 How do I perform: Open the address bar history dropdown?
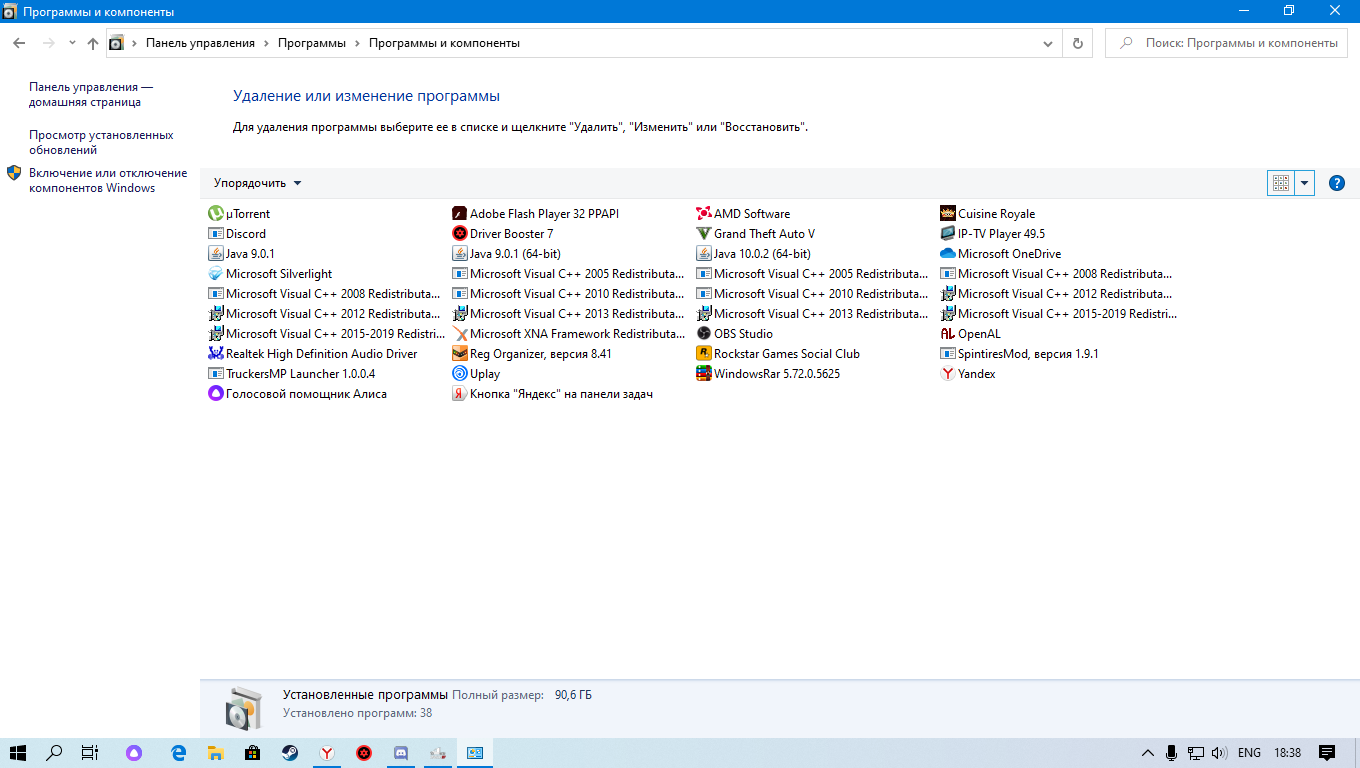1048,43
